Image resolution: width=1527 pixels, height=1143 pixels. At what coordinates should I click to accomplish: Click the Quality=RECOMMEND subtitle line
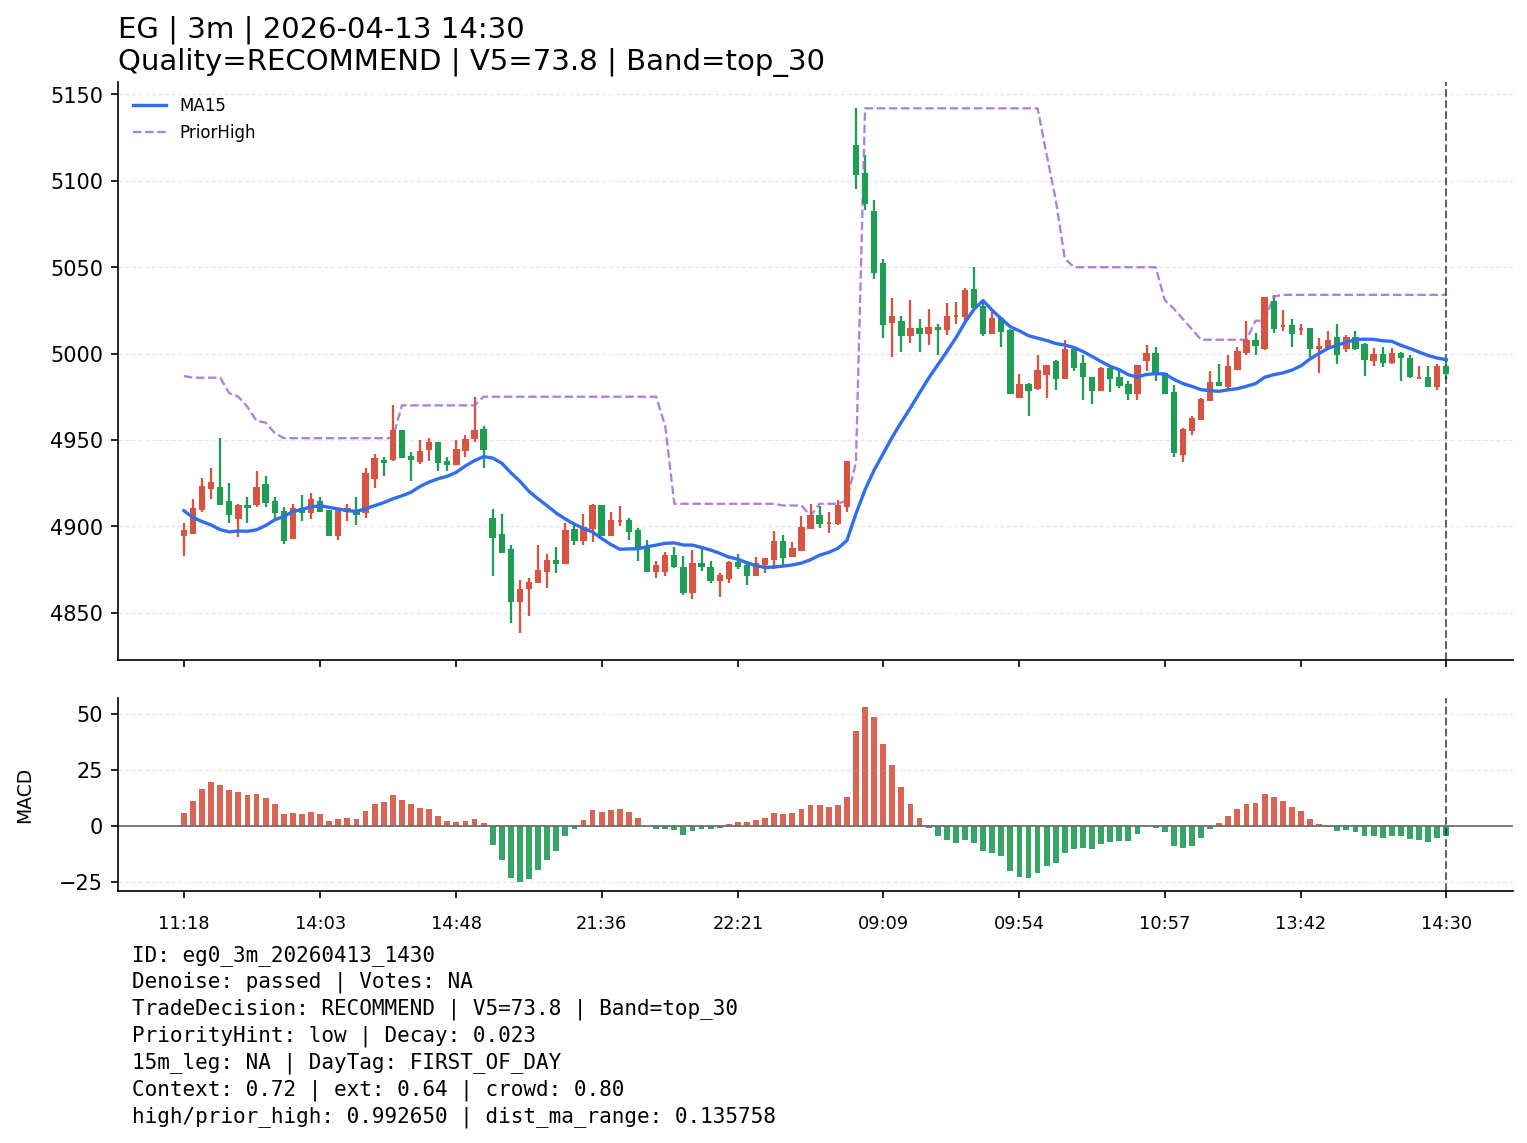(471, 61)
